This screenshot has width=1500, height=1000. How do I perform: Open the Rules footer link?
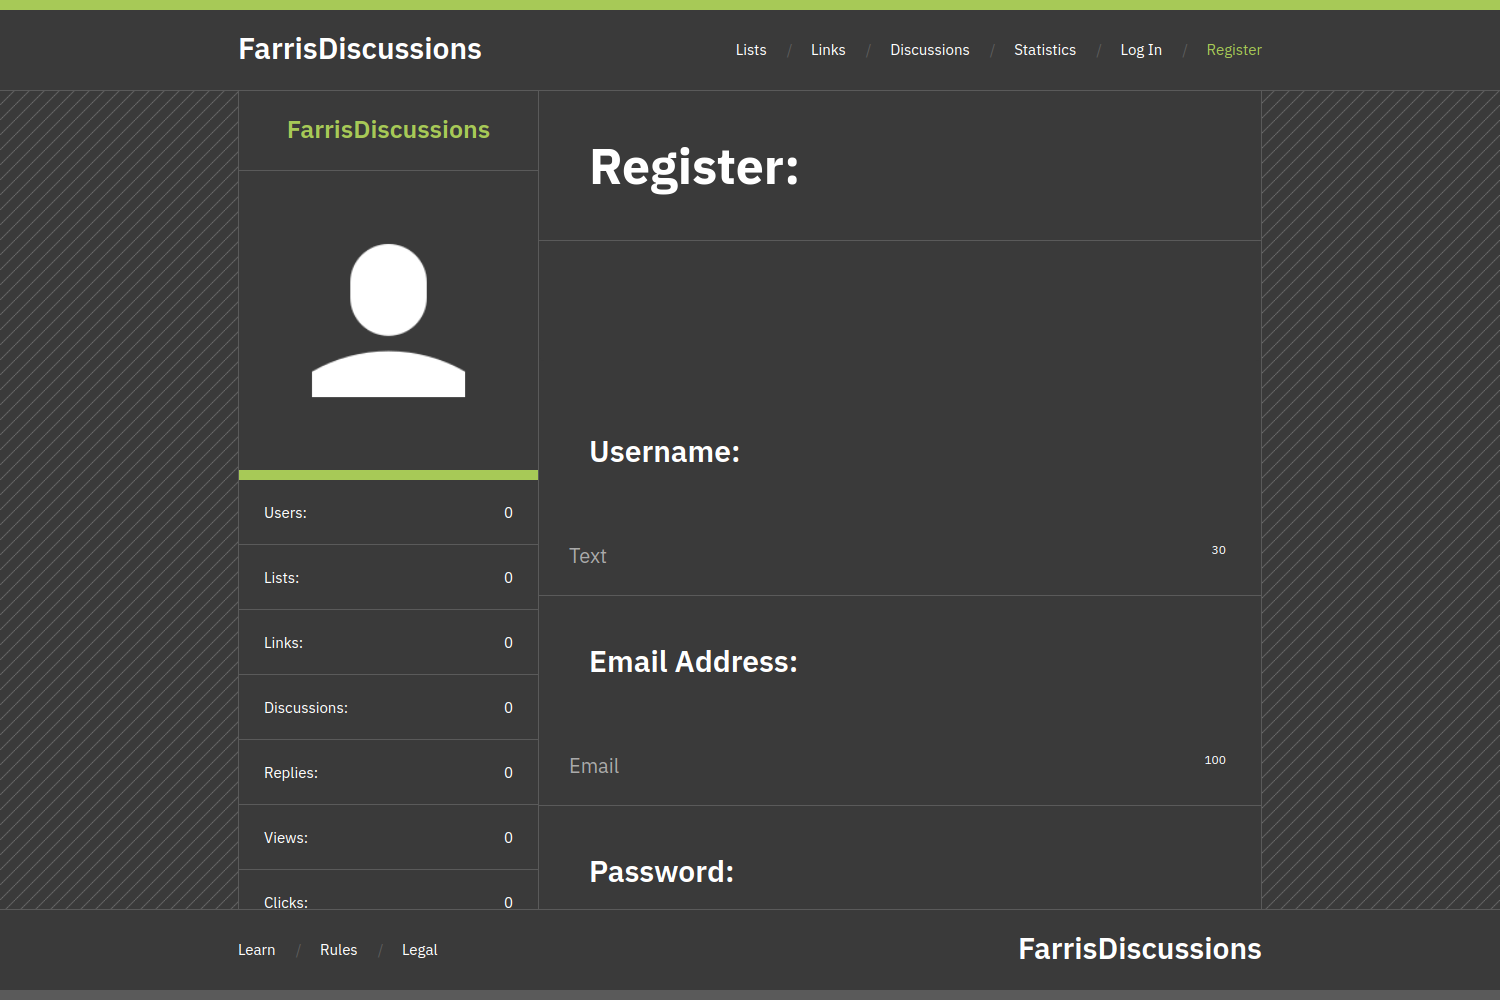pyautogui.click(x=338, y=950)
